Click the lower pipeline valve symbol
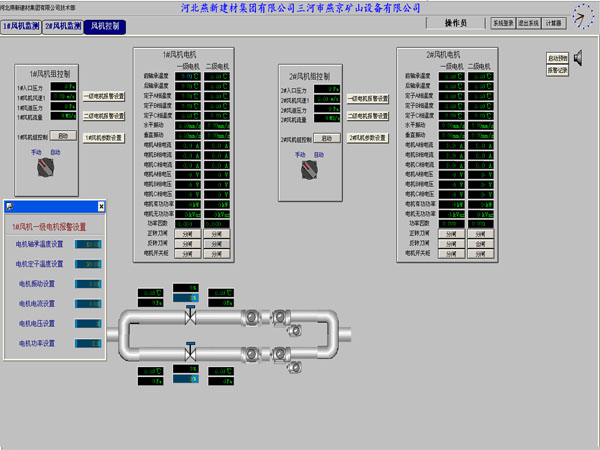Viewport: 600px width, 450px height. [190, 352]
